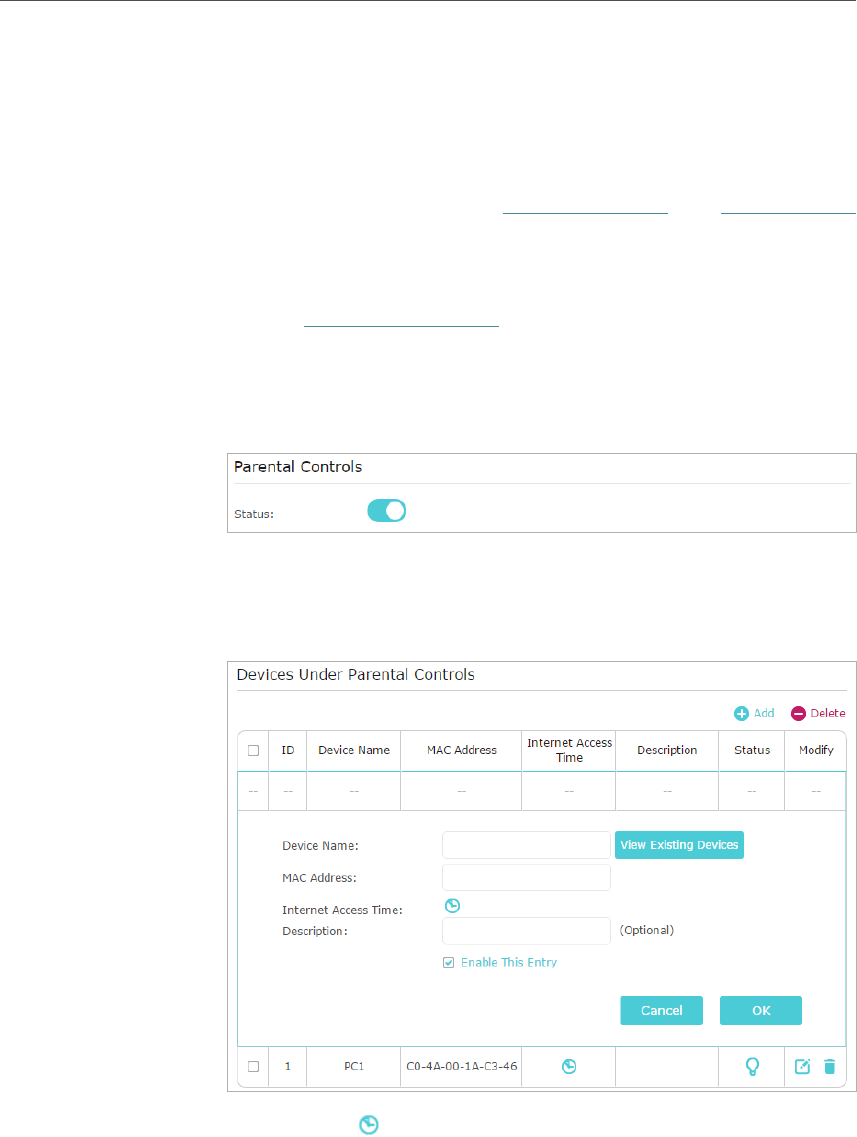
Task: Click the Internet Access Time column header
Action: click(569, 750)
